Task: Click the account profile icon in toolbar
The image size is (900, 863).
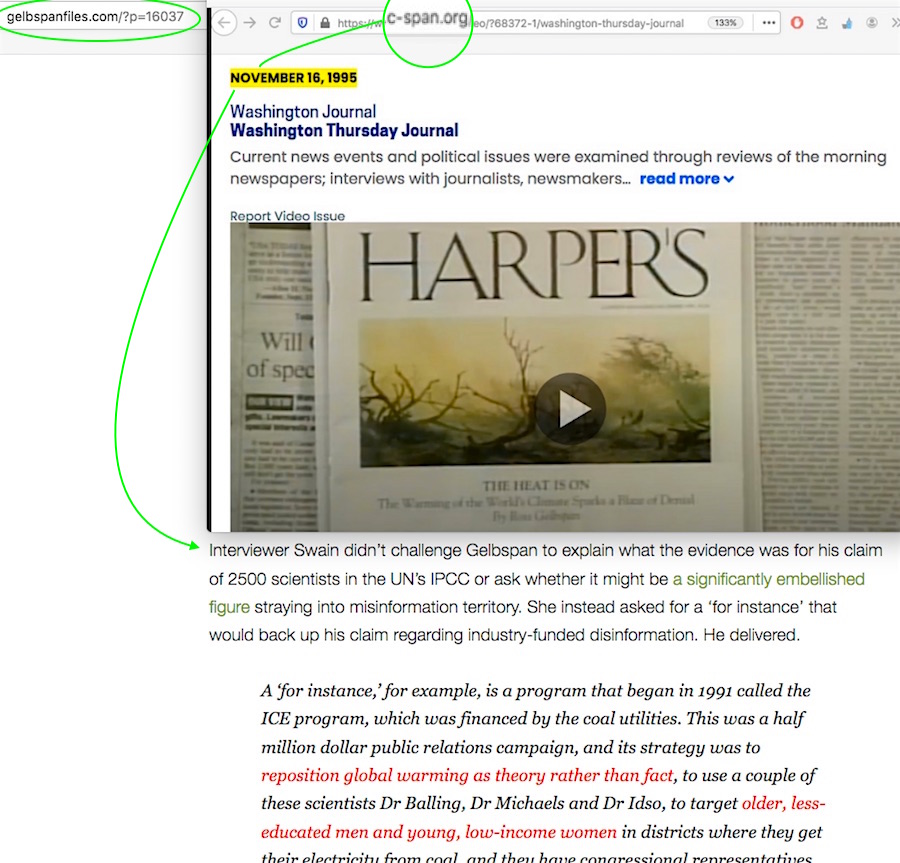Action: (x=872, y=23)
